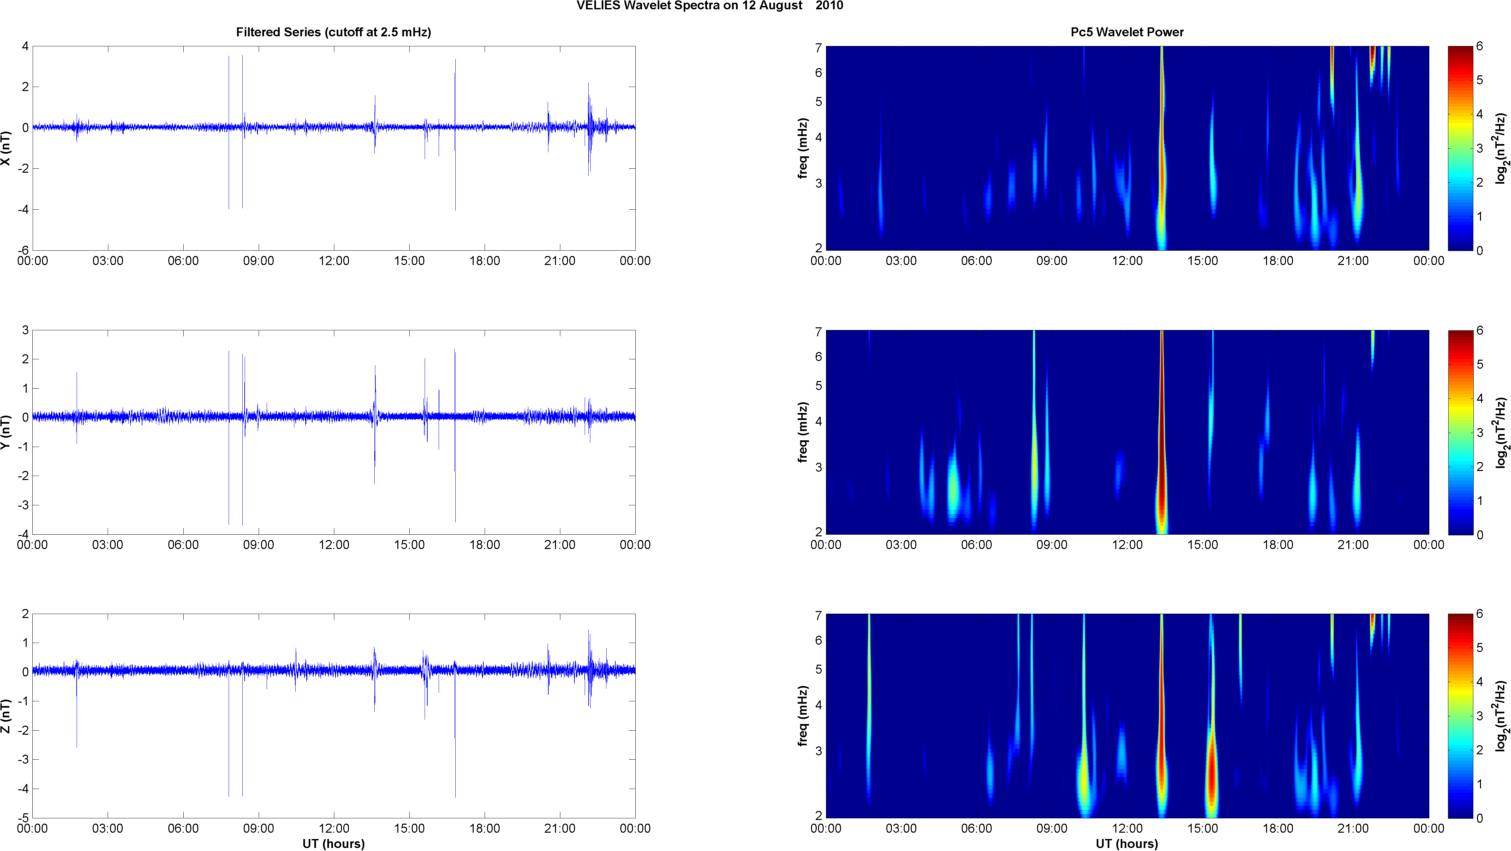Click the "-3" tick on the Y (nT) axis
Image resolution: width=1511 pixels, height=851 pixels.
(x=23, y=505)
